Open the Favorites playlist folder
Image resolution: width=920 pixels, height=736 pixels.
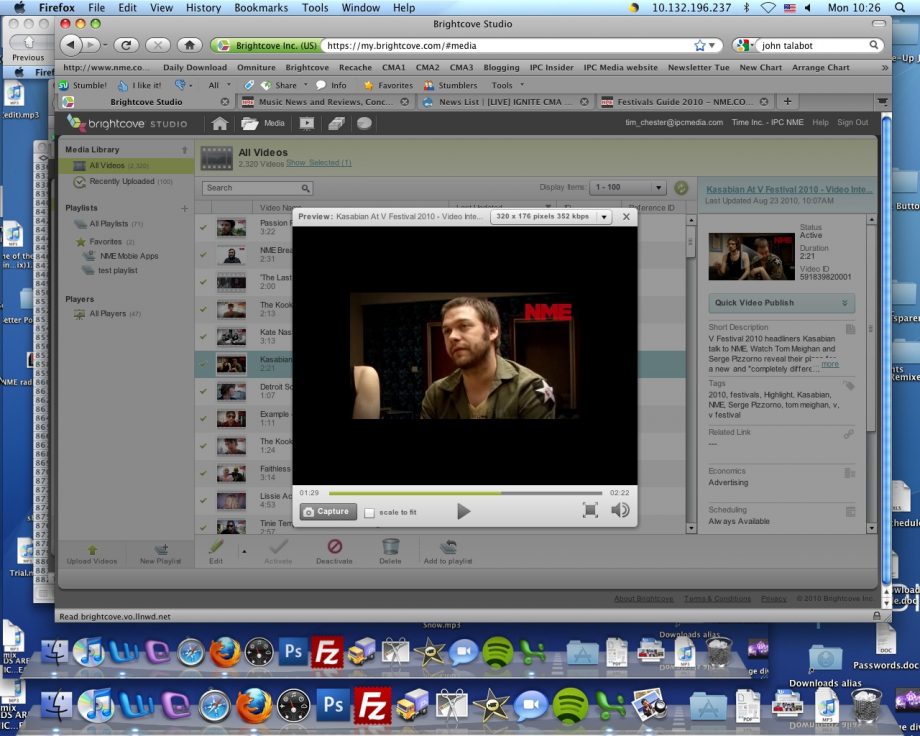tap(105, 242)
